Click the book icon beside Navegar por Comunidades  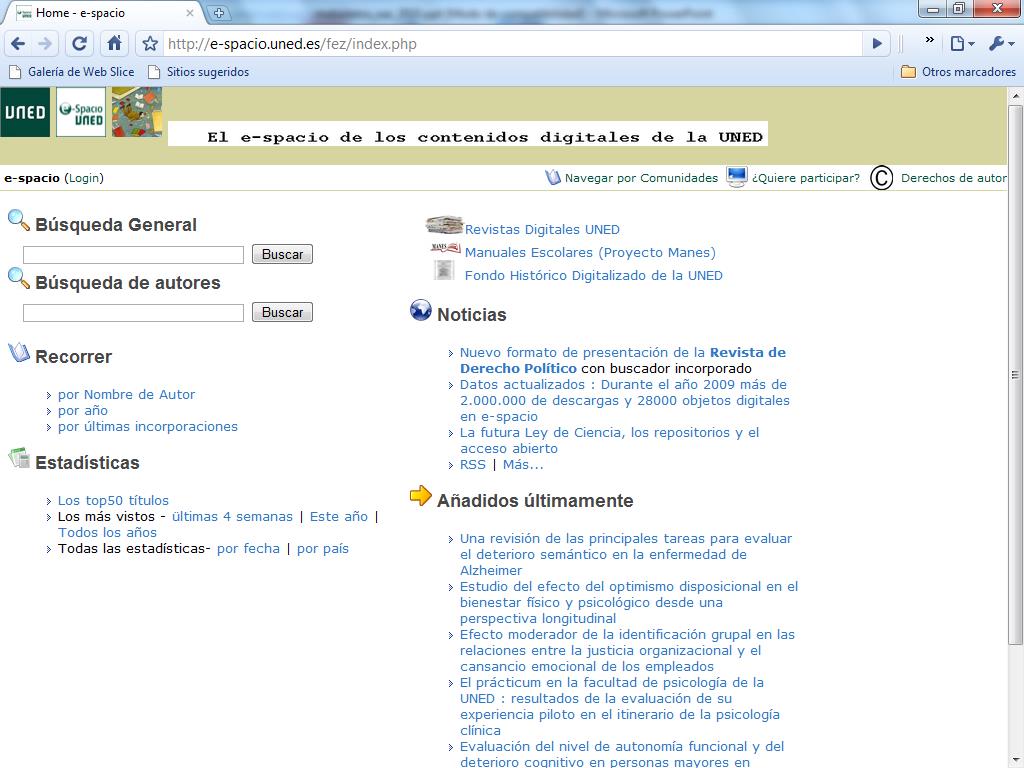[x=553, y=177]
